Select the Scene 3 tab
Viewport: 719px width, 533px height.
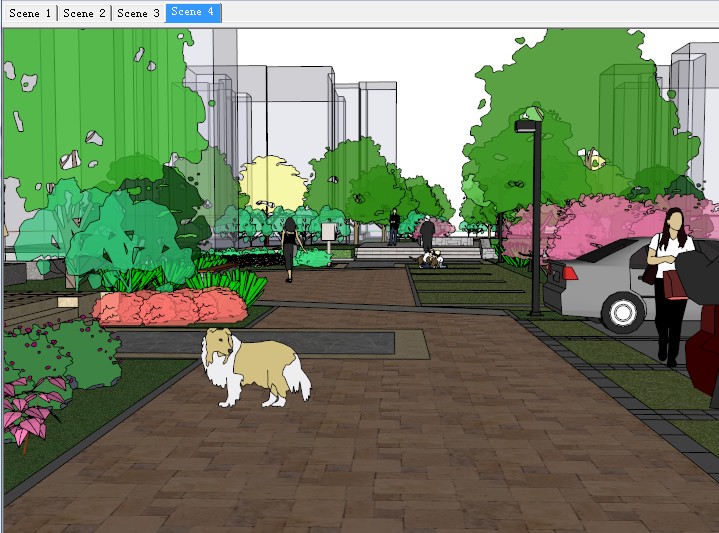138,13
